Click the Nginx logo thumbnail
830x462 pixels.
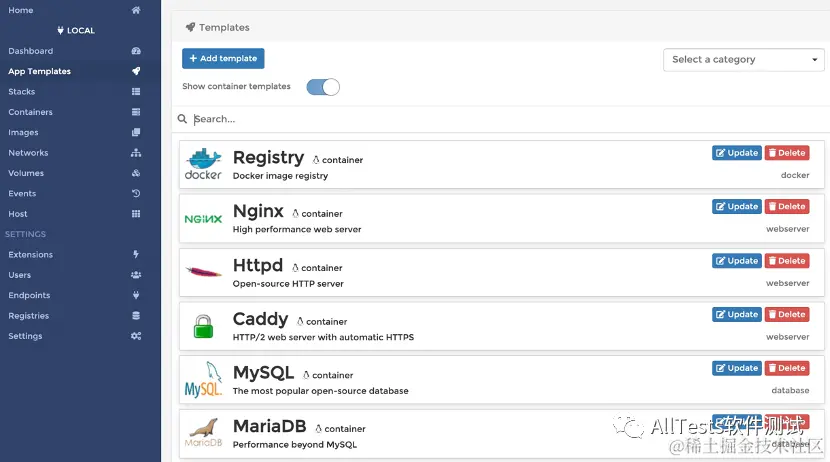point(203,219)
